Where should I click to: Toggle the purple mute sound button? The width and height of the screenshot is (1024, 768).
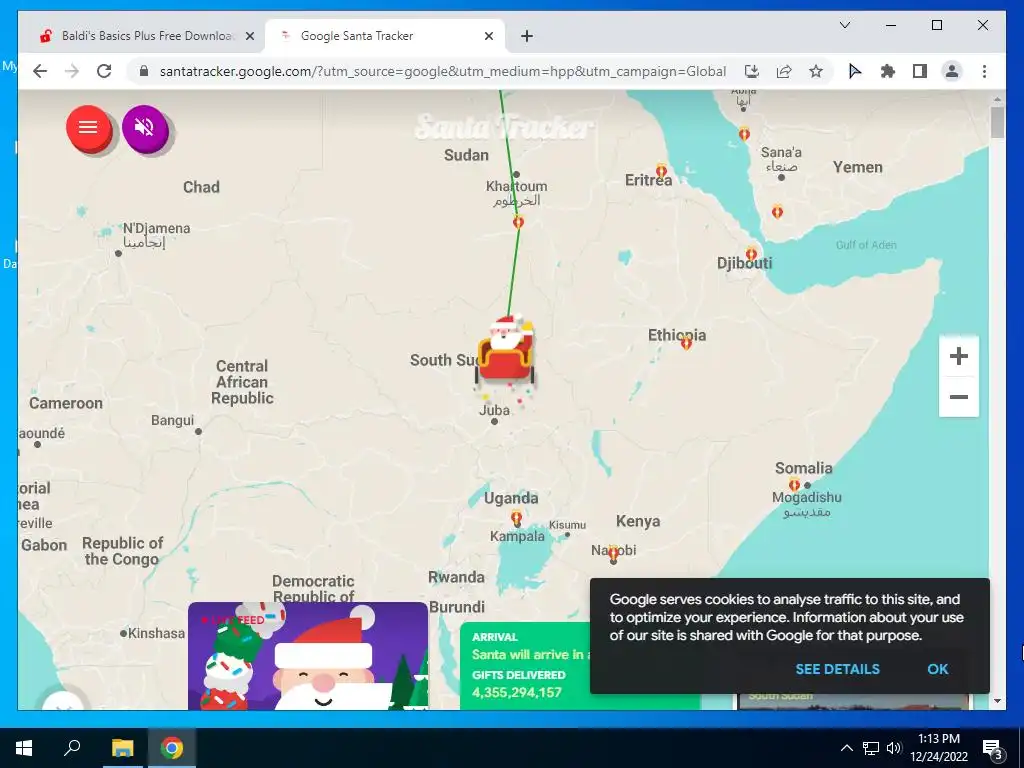[144, 128]
